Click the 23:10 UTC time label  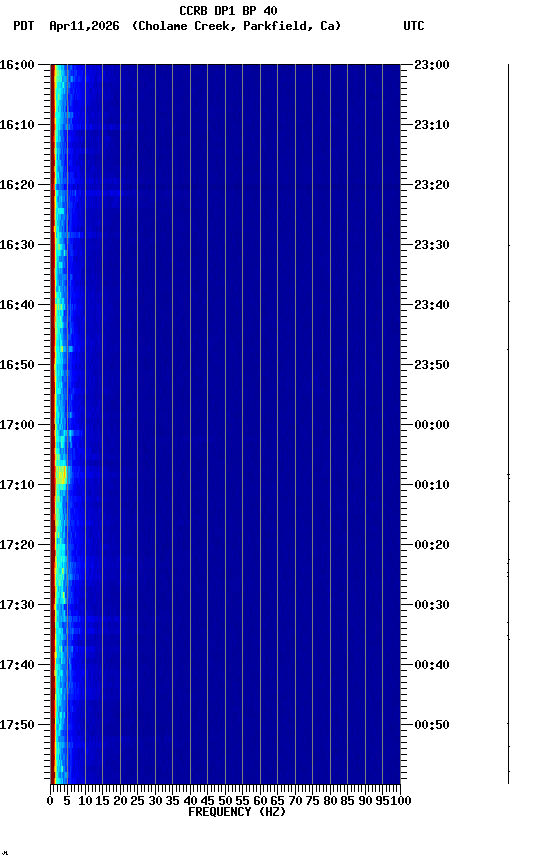click(432, 125)
